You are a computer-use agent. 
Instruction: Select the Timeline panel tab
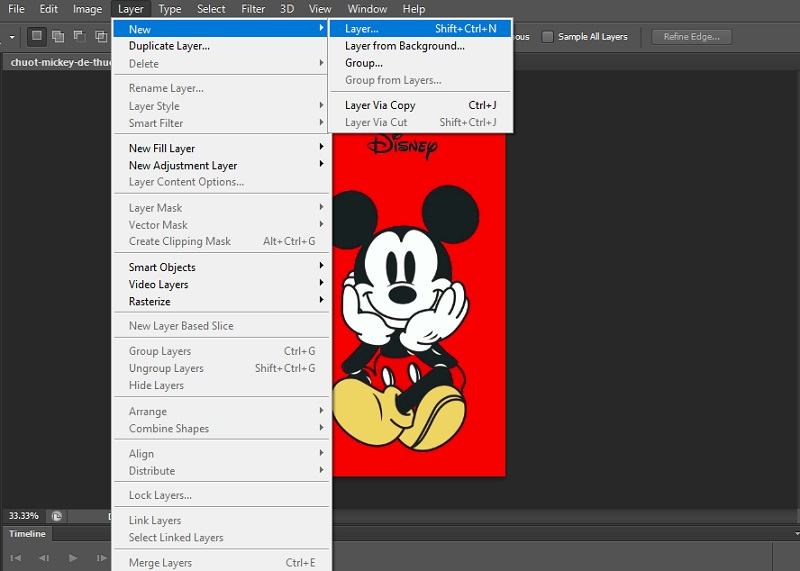click(28, 534)
